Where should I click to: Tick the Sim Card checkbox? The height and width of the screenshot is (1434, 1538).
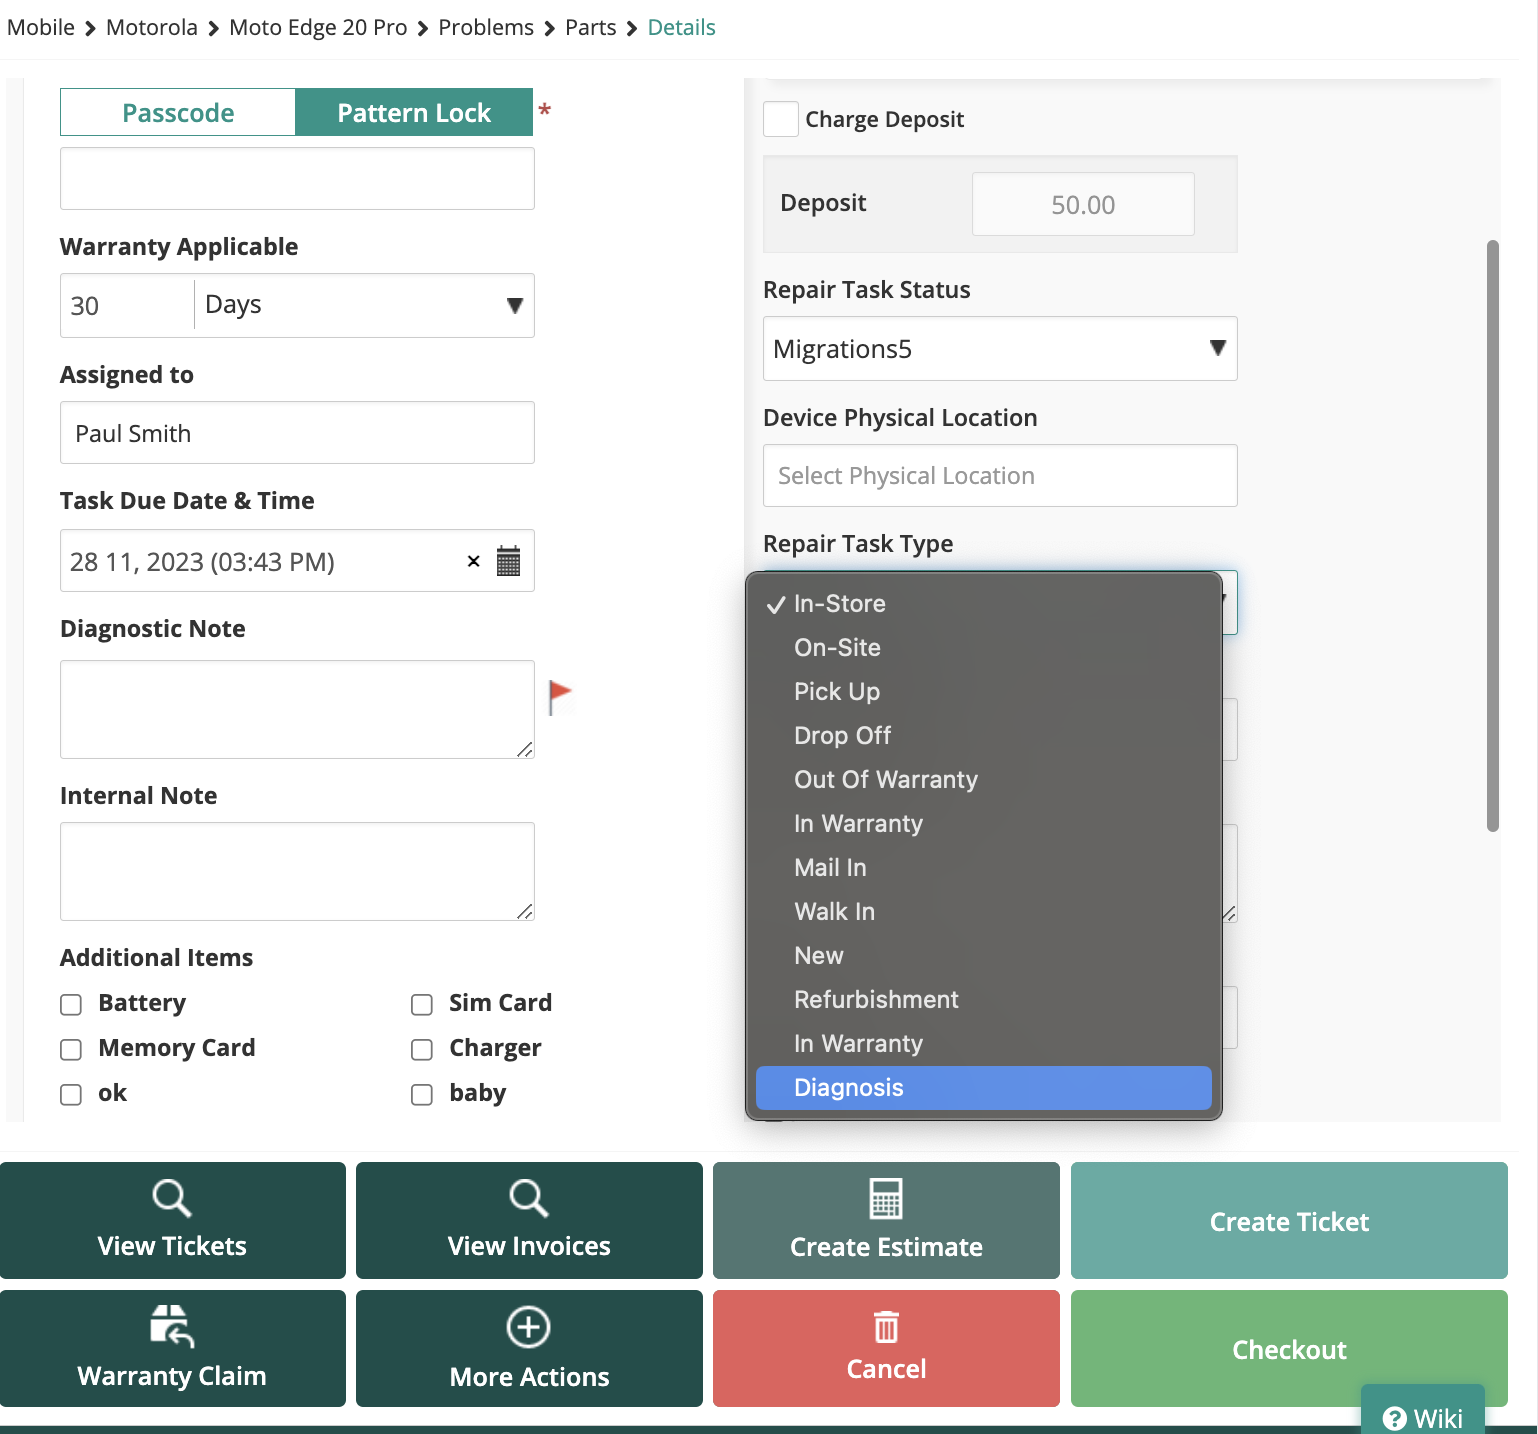(x=422, y=1004)
